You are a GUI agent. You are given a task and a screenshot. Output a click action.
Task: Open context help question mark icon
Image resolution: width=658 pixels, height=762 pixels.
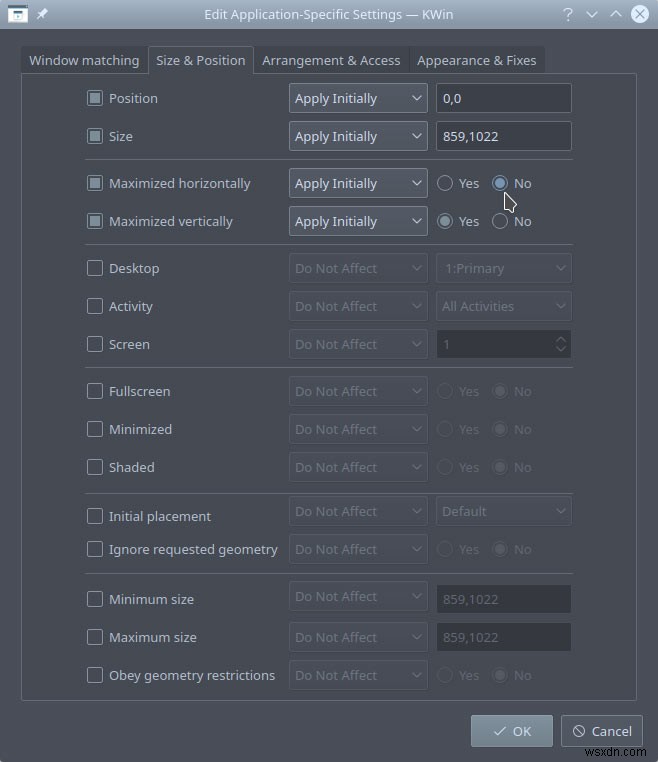point(568,14)
